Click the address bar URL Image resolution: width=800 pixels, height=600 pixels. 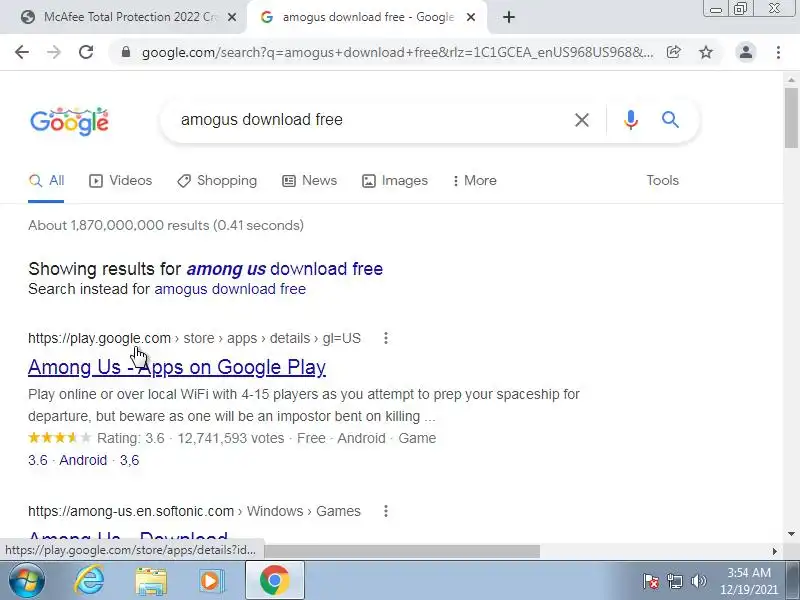397,52
